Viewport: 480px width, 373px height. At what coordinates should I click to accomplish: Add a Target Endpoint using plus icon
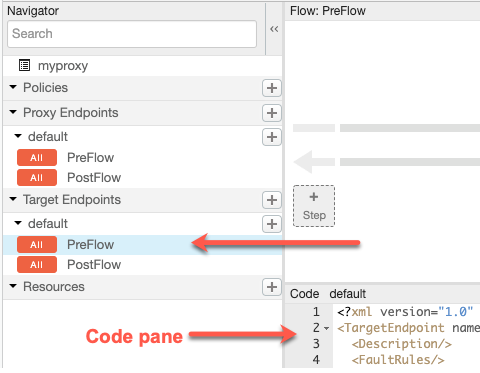pyautogui.click(x=272, y=200)
